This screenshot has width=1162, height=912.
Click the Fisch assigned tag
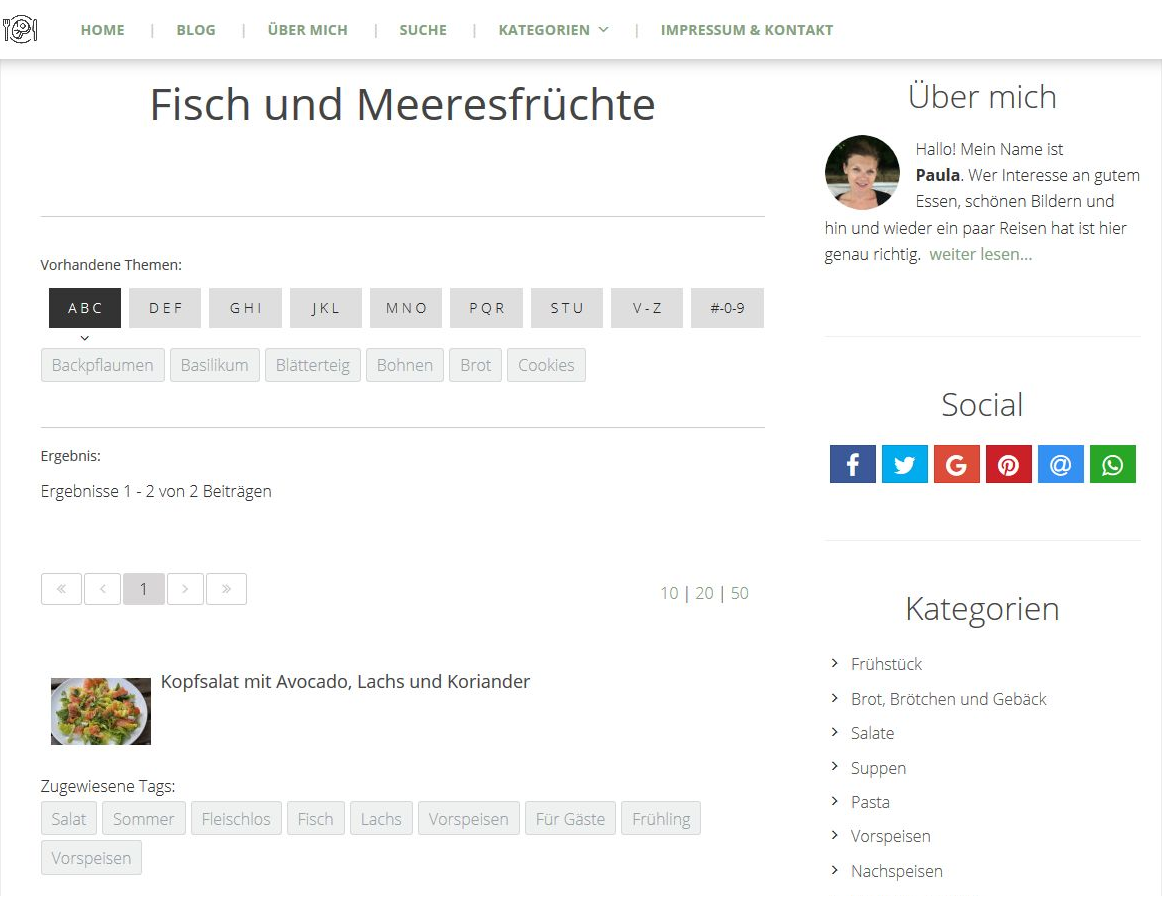316,819
